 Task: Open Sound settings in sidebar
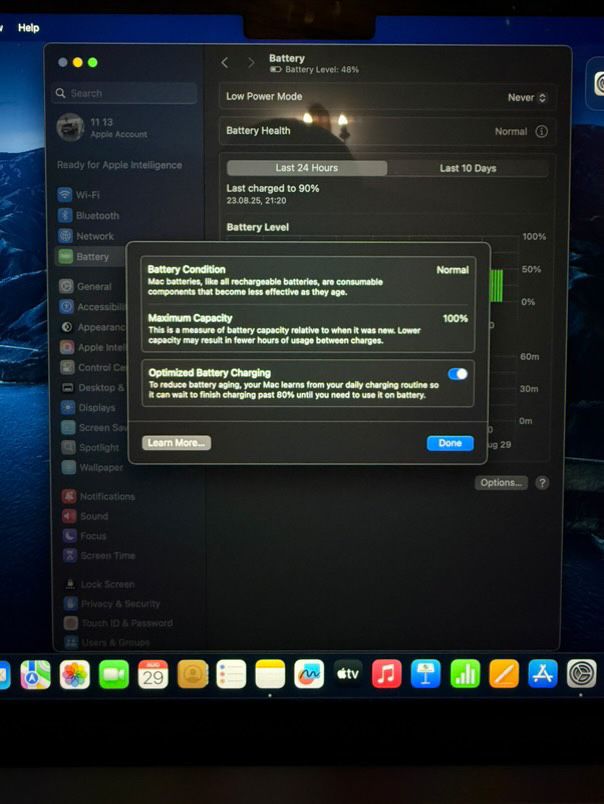tap(86, 516)
